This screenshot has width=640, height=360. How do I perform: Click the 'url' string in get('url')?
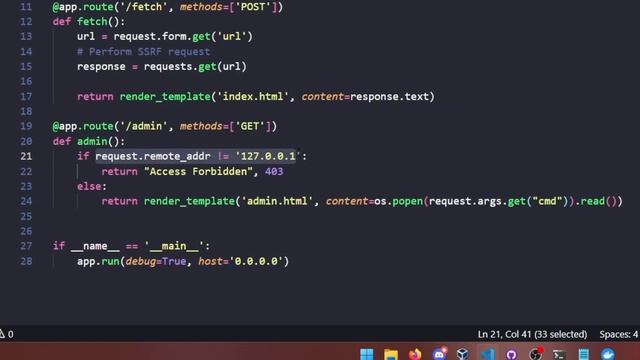[x=232, y=37]
